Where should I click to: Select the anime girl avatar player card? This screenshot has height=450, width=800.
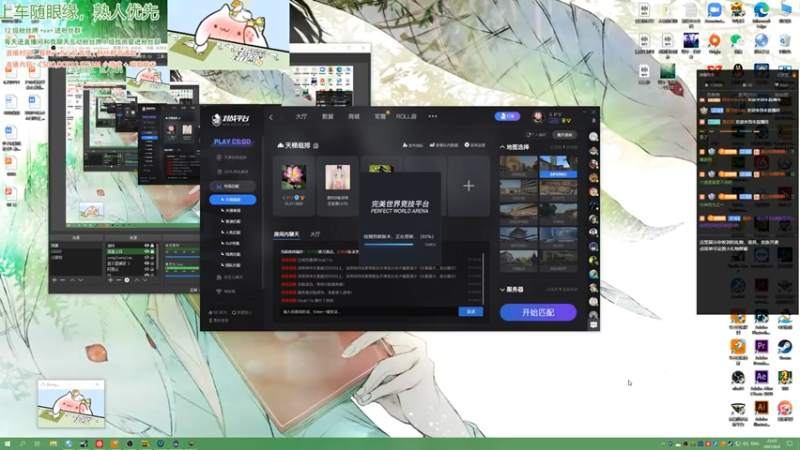[x=337, y=186]
